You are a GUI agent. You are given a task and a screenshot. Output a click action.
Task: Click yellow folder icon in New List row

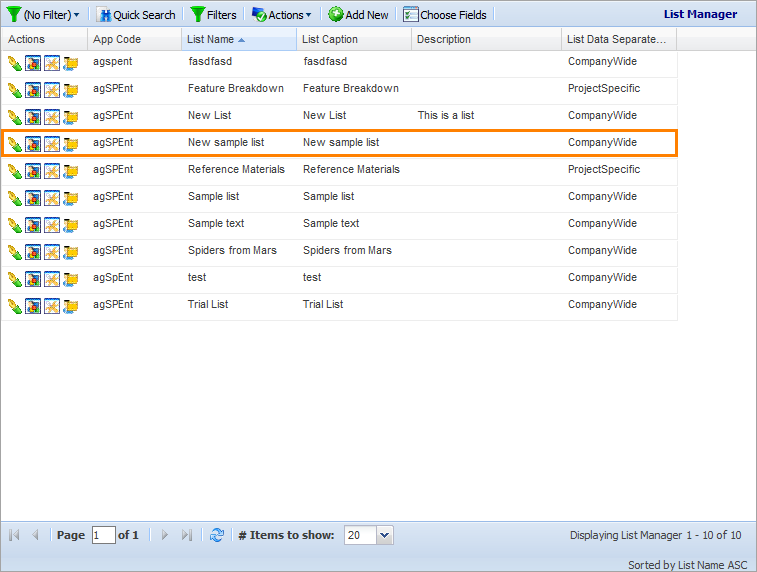pyautogui.click(x=70, y=117)
